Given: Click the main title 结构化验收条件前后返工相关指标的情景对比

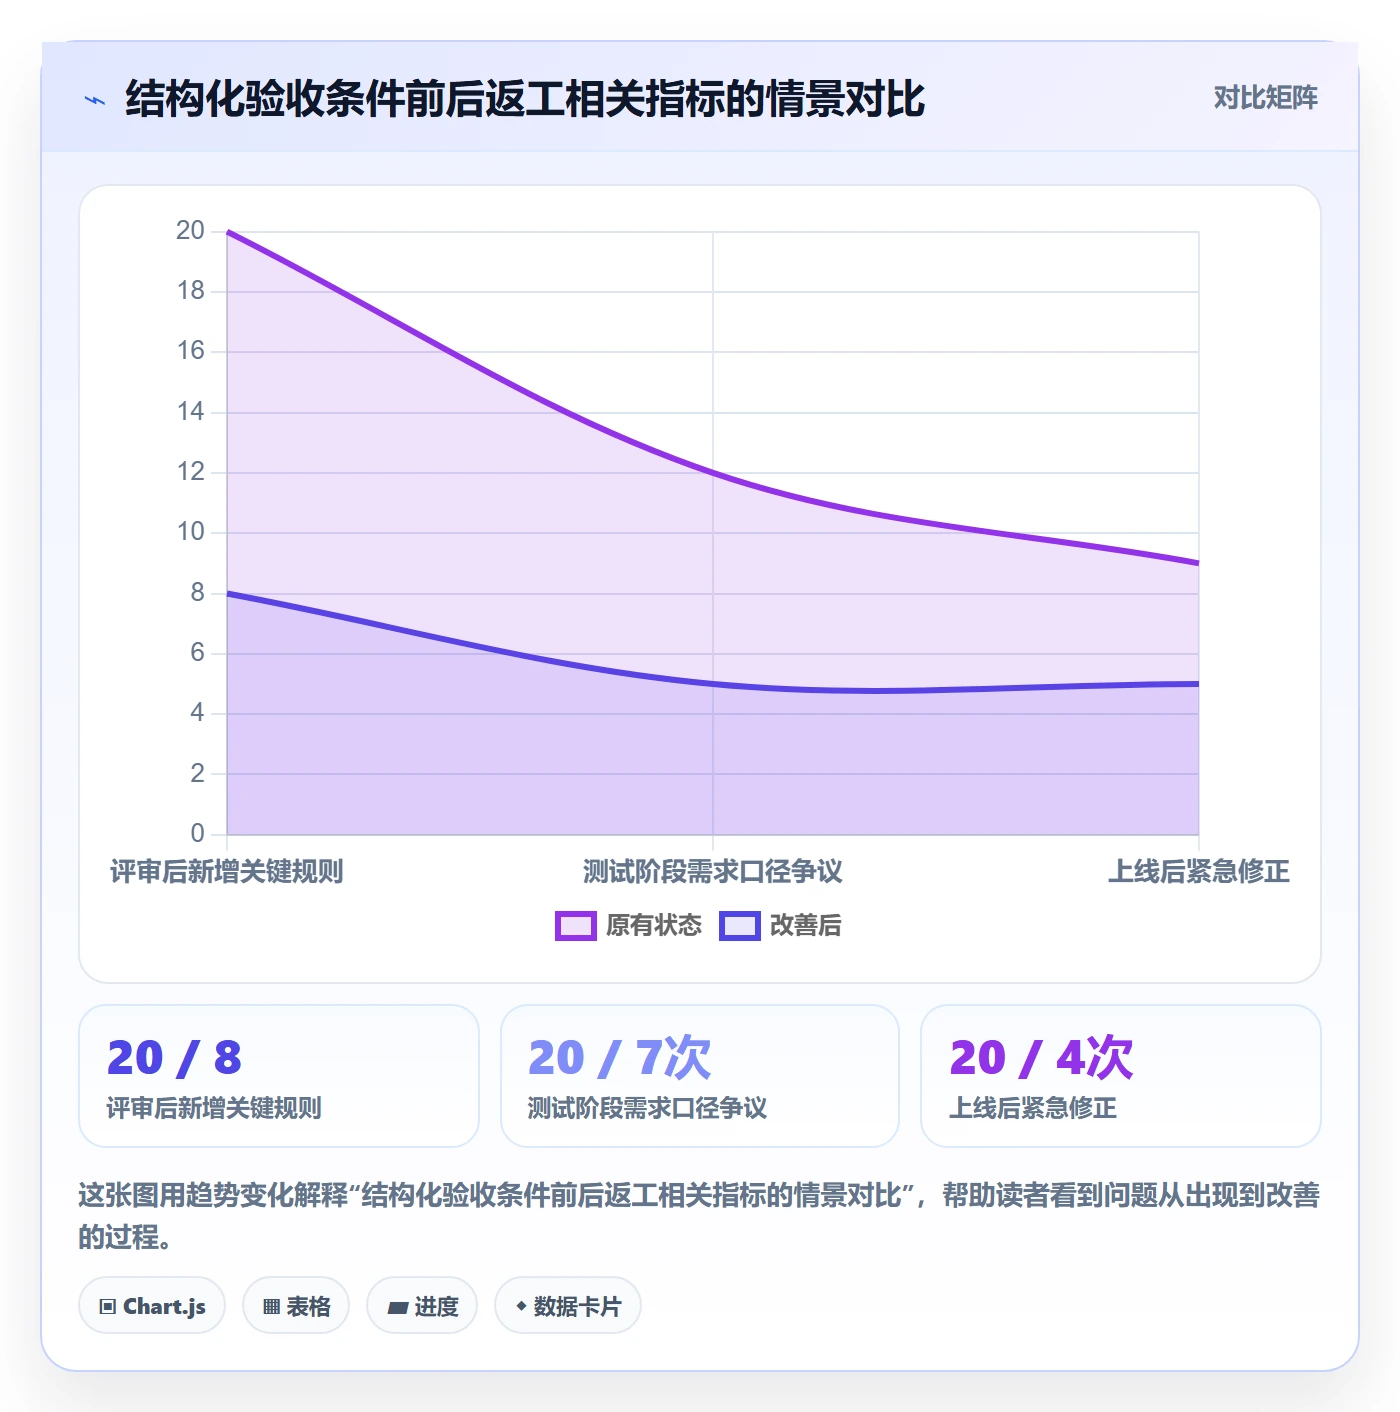Looking at the screenshot, I should [x=525, y=99].
